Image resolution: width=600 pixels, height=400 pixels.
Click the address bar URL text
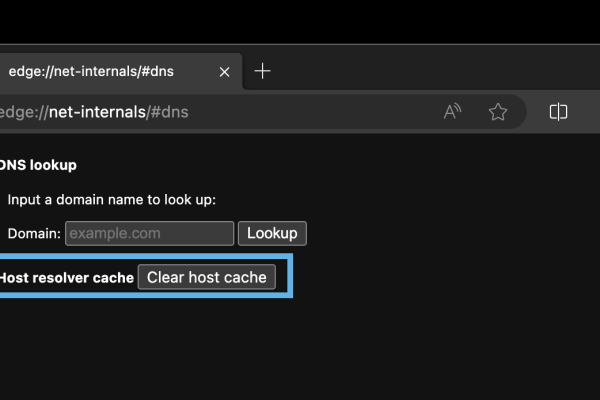[x=94, y=112]
